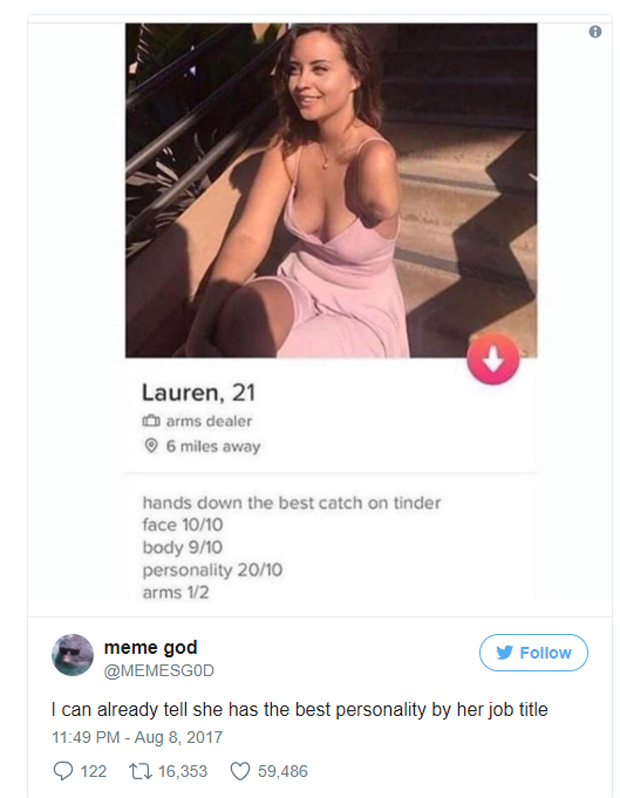View the 59,486 likes count
This screenshot has height=798, width=620.
[283, 772]
